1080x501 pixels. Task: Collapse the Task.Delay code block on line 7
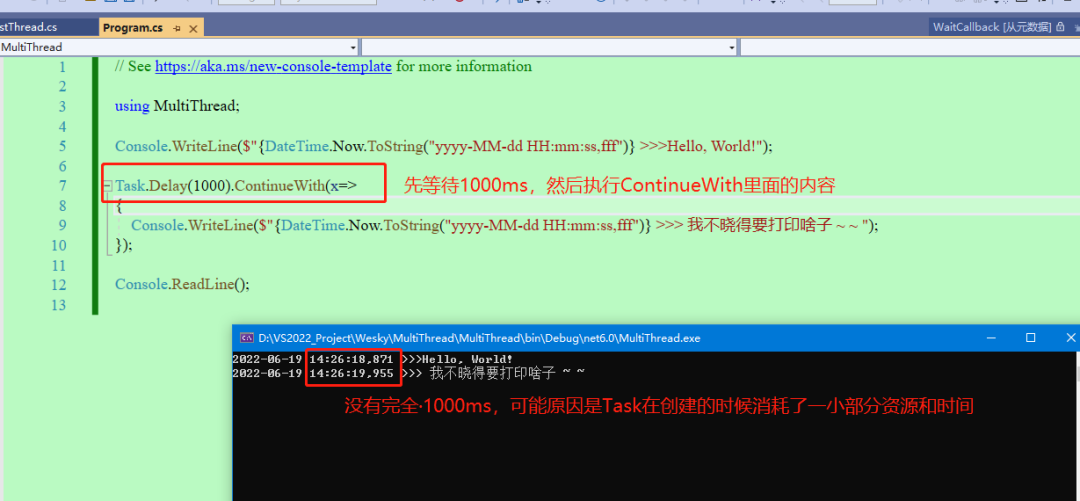tap(108, 186)
